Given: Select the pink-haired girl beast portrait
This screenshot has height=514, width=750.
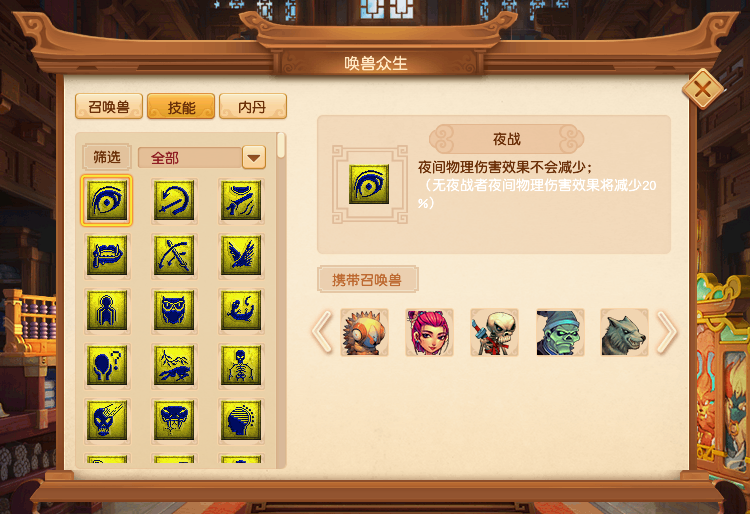Looking at the screenshot, I should (x=430, y=332).
